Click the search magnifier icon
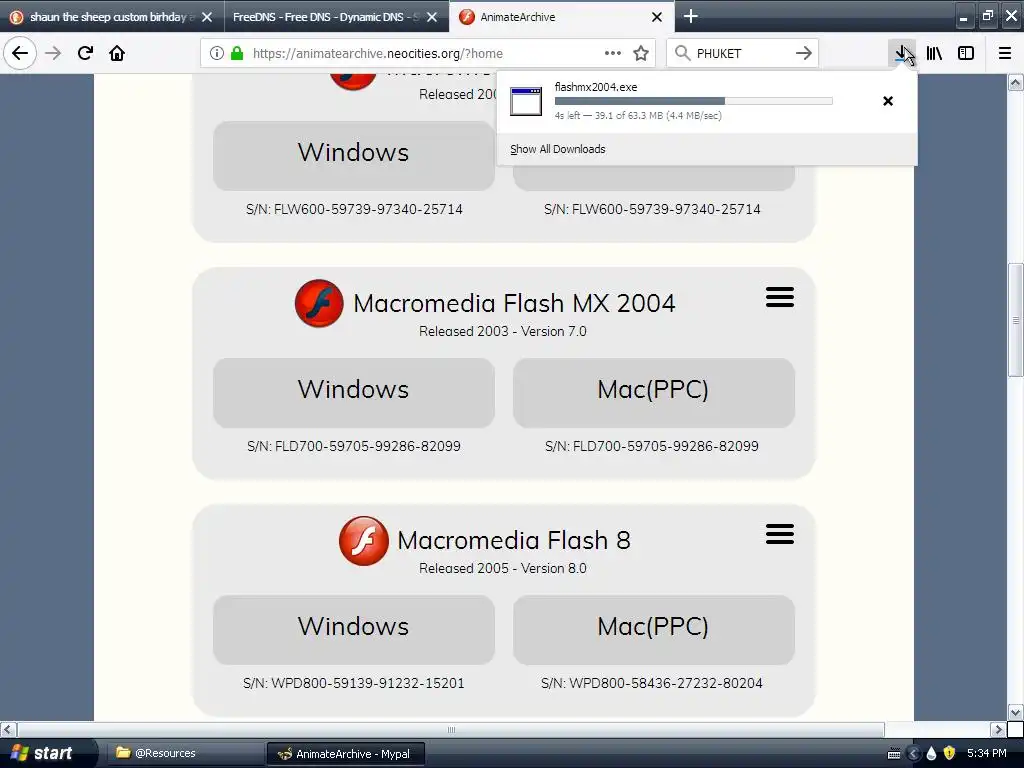Screen dimensions: 1024x768 pos(682,53)
